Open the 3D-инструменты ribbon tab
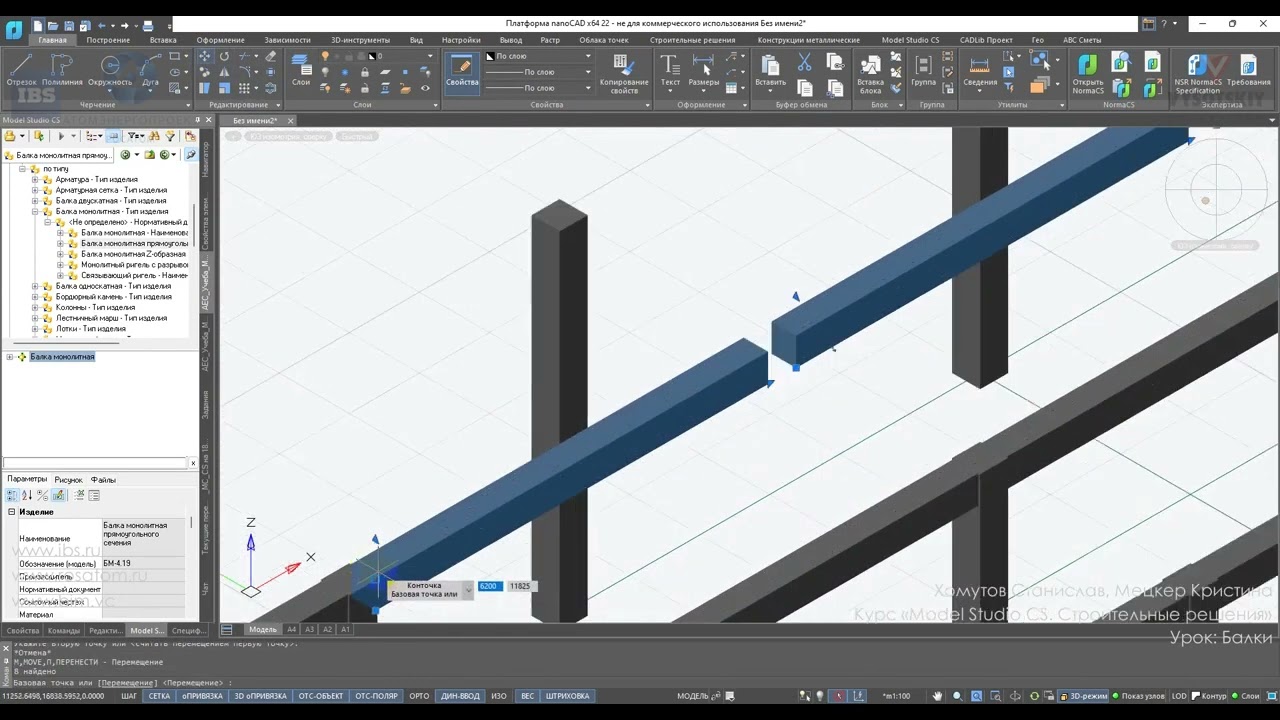This screenshot has width=1280, height=720. [362, 40]
